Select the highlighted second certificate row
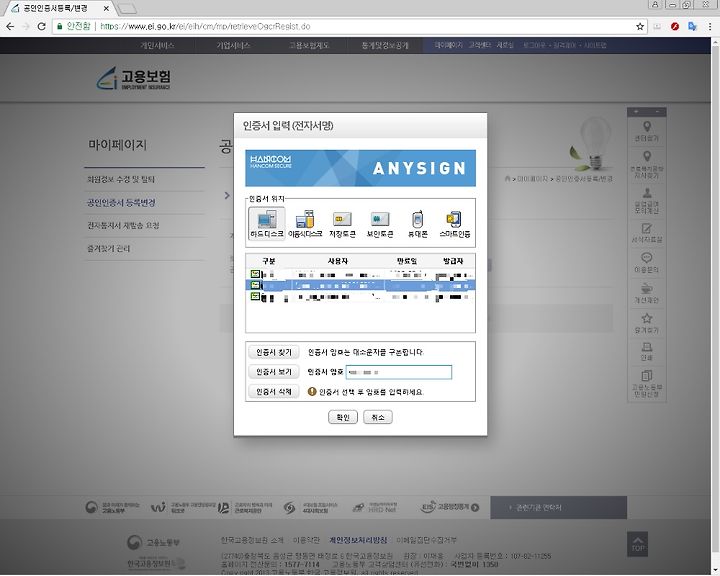Viewport: 720px width, 576px height. tap(360, 286)
